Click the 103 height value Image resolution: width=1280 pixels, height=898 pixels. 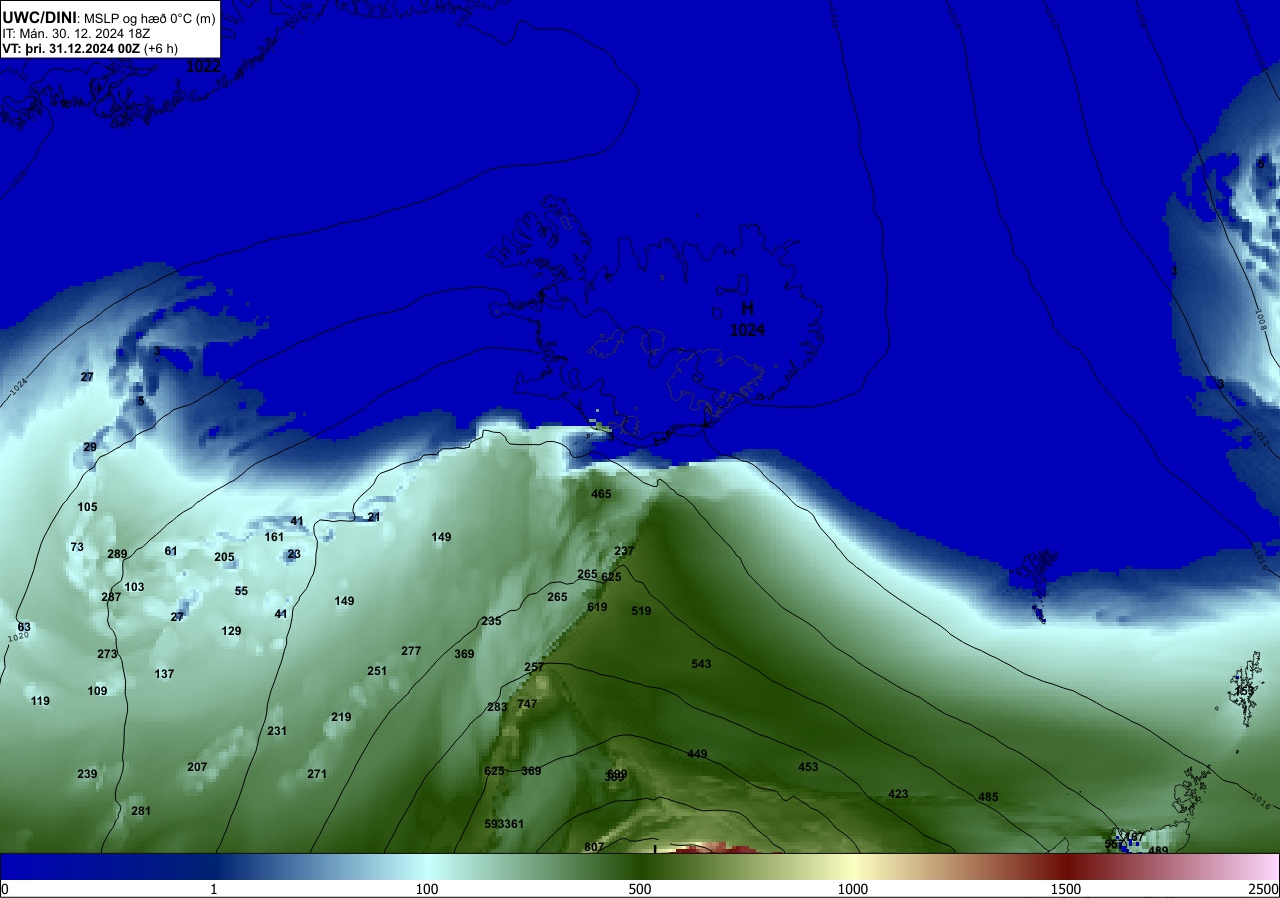tap(134, 587)
